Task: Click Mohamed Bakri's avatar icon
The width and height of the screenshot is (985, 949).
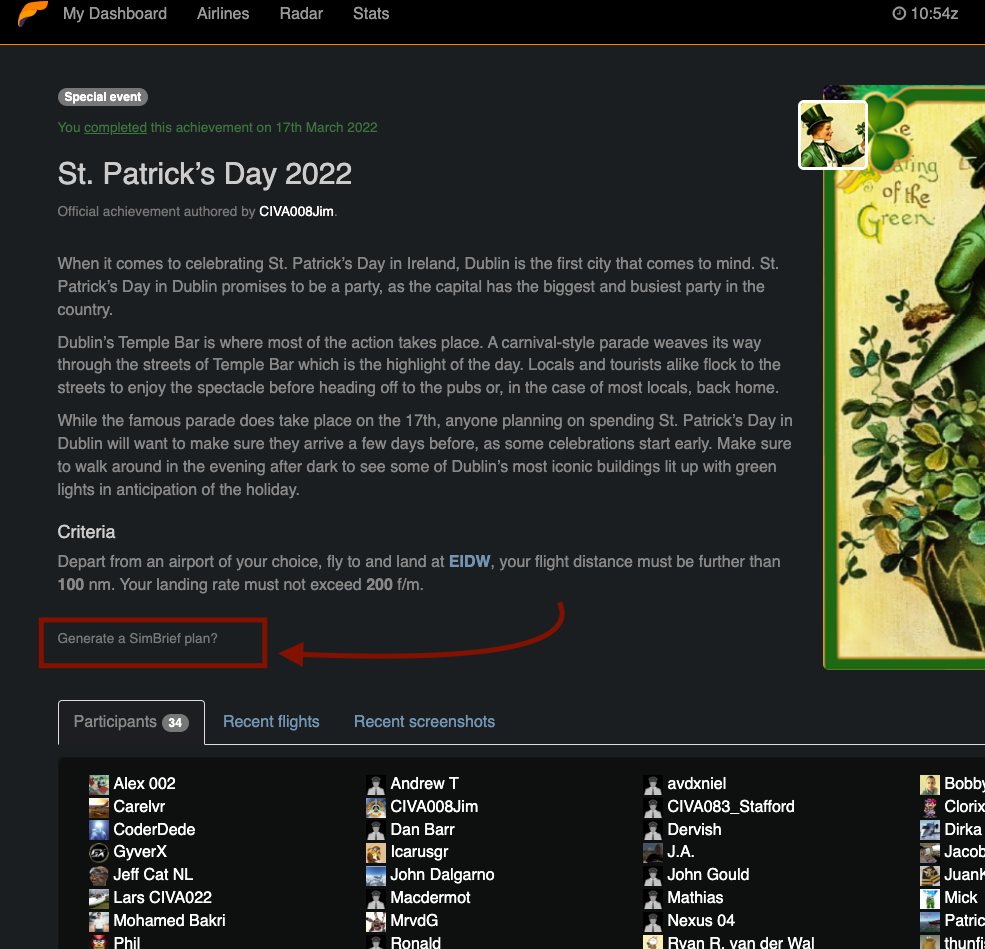Action: 99,921
